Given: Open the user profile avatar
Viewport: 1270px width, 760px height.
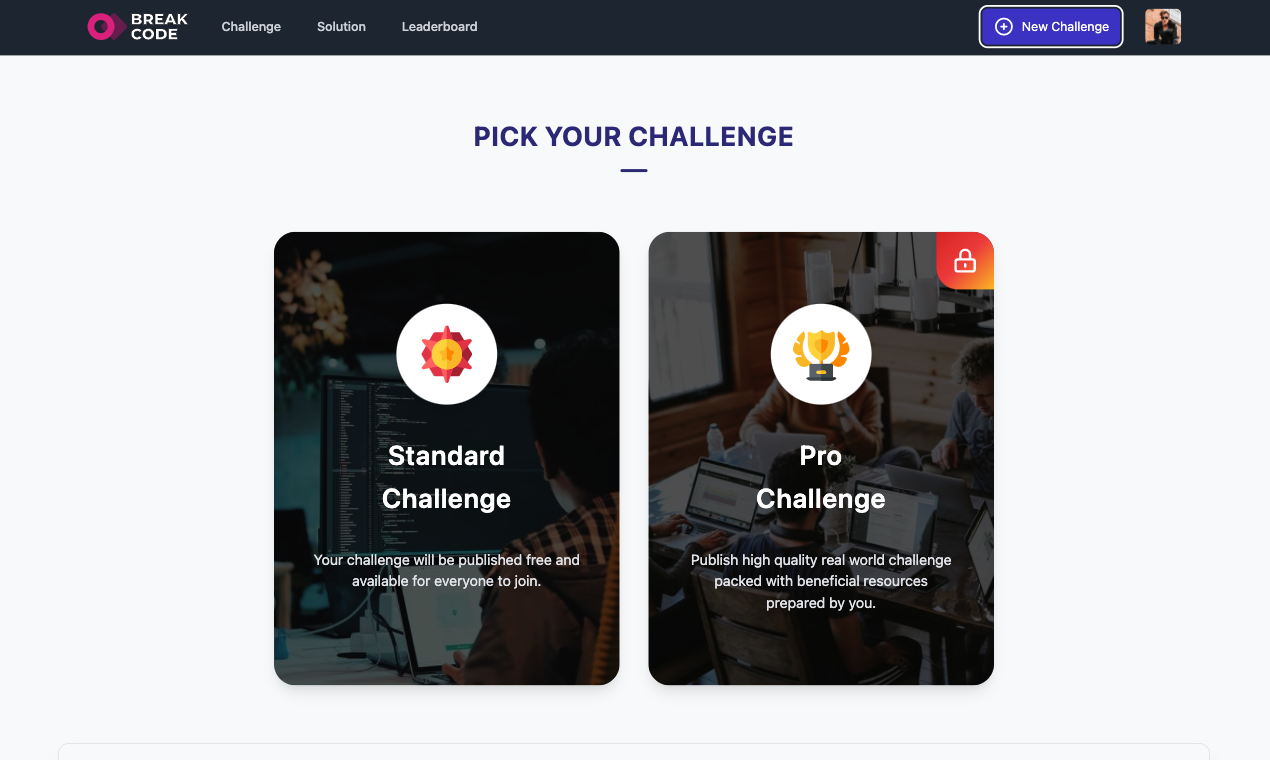Looking at the screenshot, I should point(1163,27).
